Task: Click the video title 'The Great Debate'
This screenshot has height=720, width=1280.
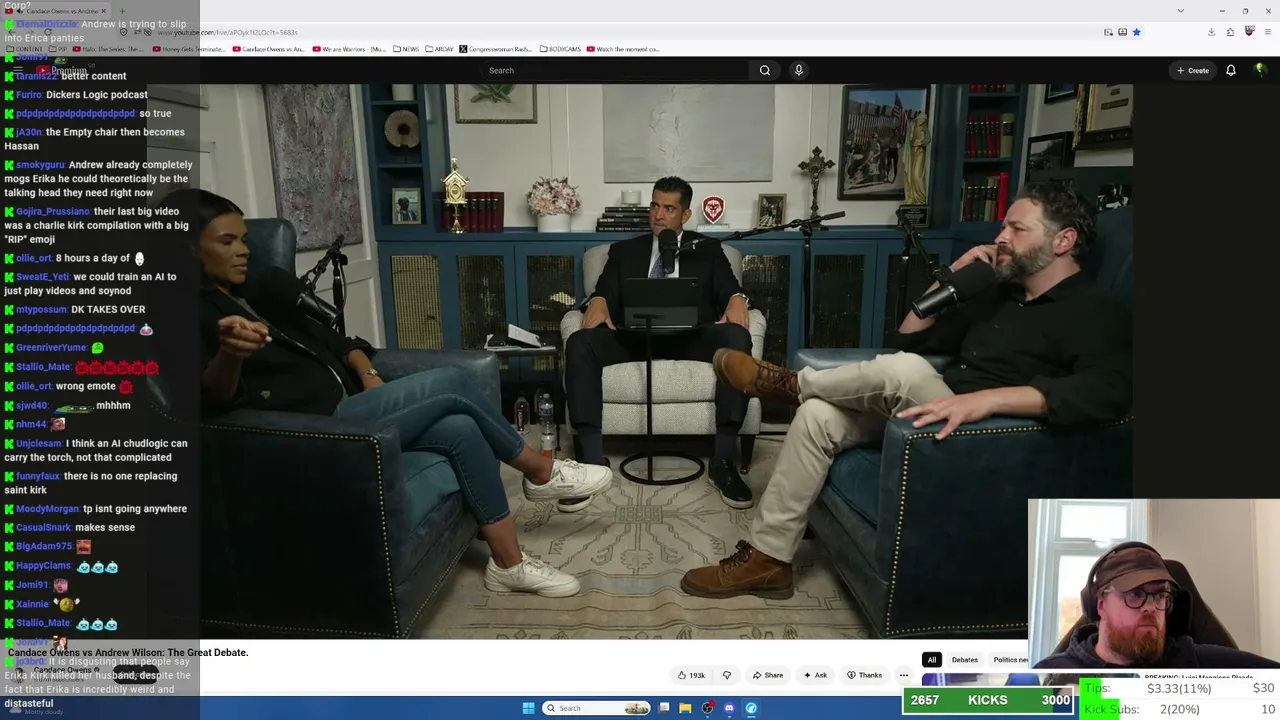Action: click(x=128, y=652)
